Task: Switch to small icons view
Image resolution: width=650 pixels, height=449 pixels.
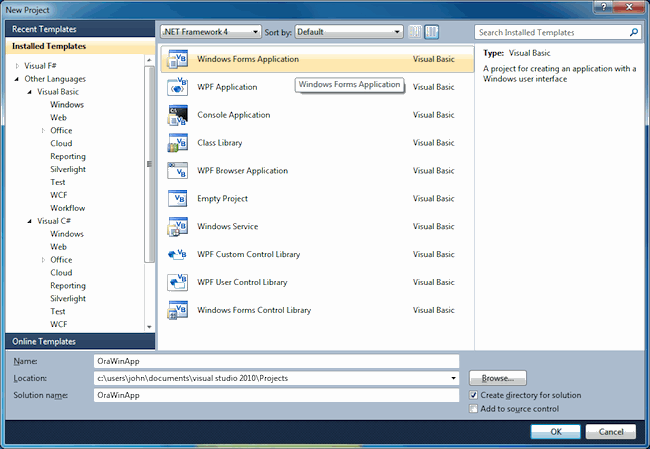Action: coord(415,32)
